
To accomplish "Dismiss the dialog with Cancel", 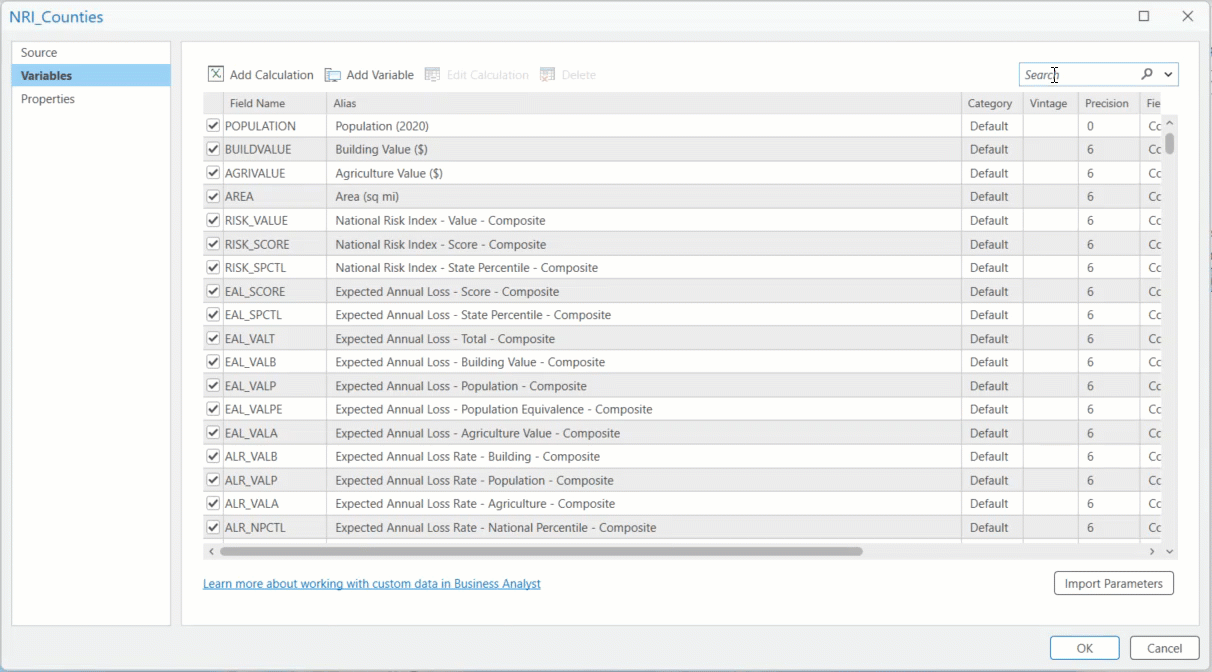I will (1163, 647).
